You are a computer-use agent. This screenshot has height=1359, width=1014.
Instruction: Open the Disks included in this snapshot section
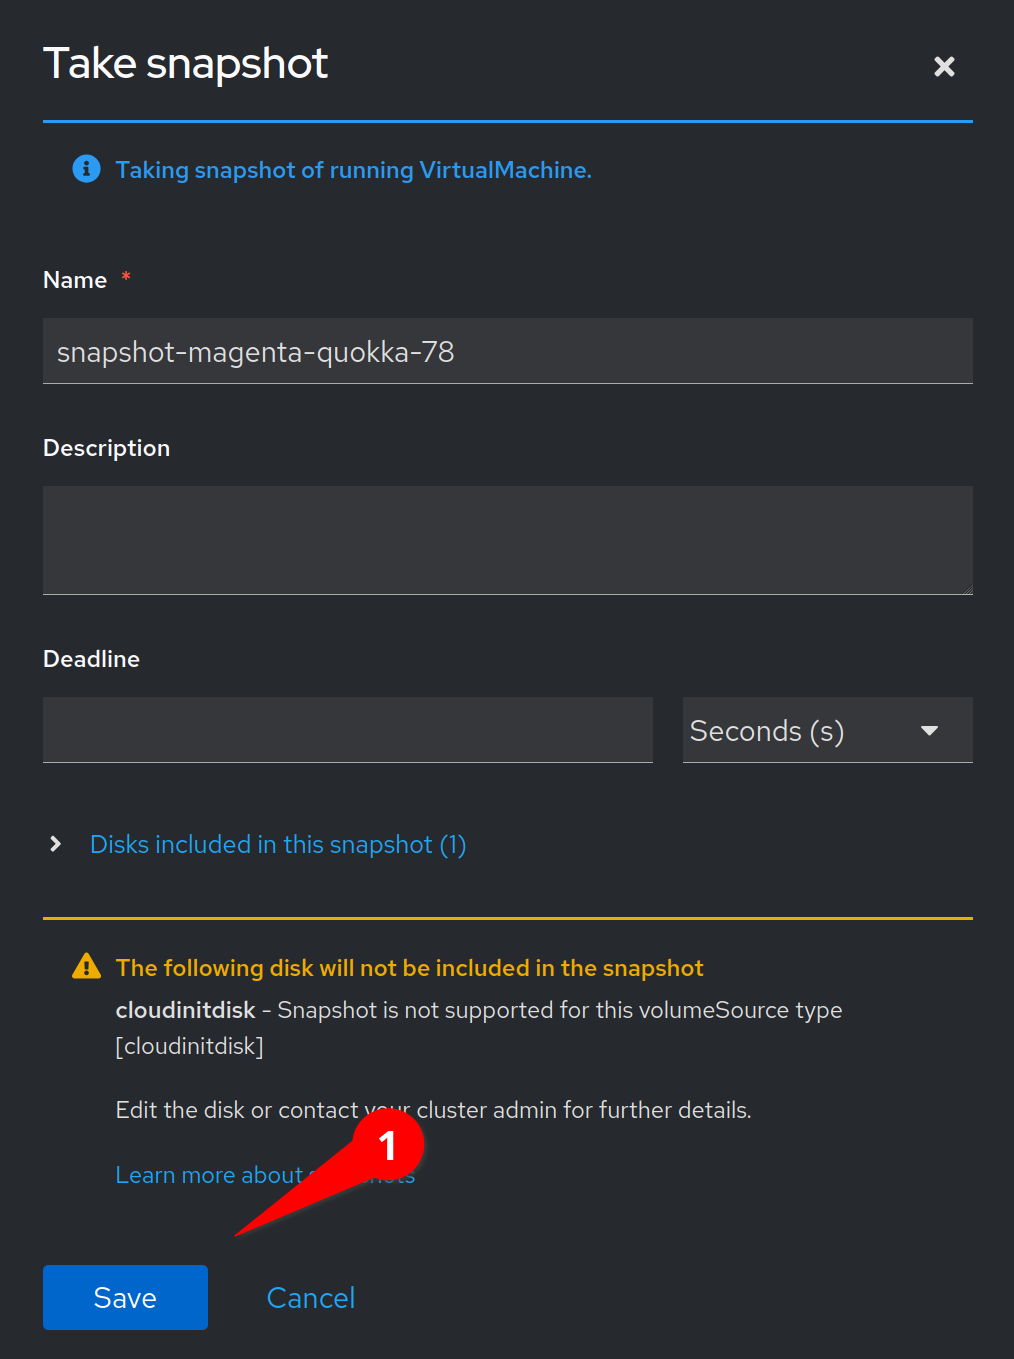click(278, 845)
